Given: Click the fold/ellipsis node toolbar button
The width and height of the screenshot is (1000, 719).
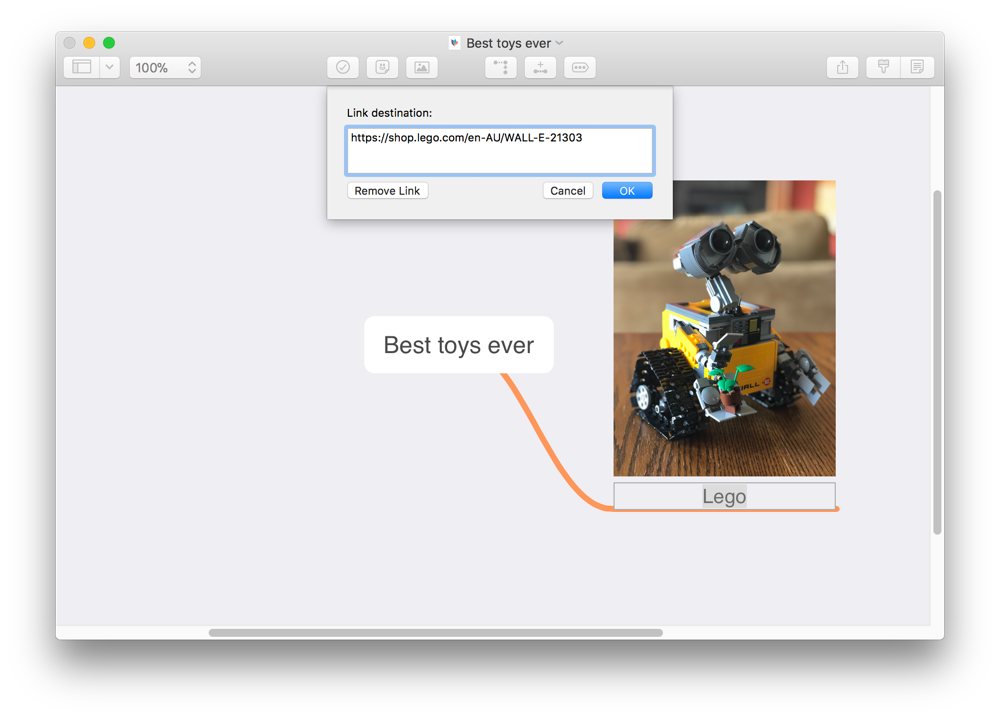Looking at the screenshot, I should [580, 67].
